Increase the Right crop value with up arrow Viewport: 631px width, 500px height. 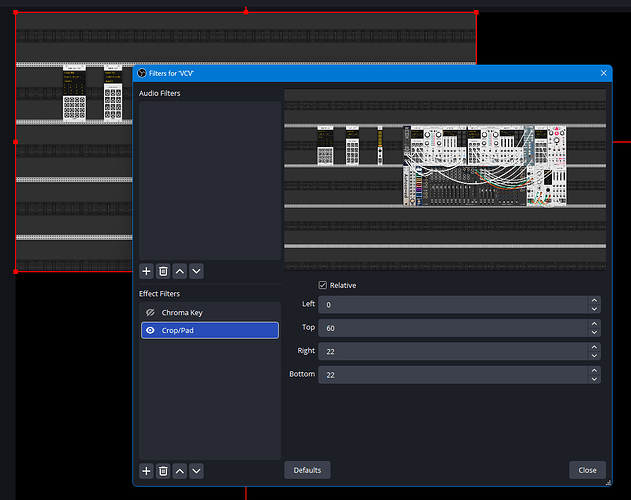coord(594,347)
